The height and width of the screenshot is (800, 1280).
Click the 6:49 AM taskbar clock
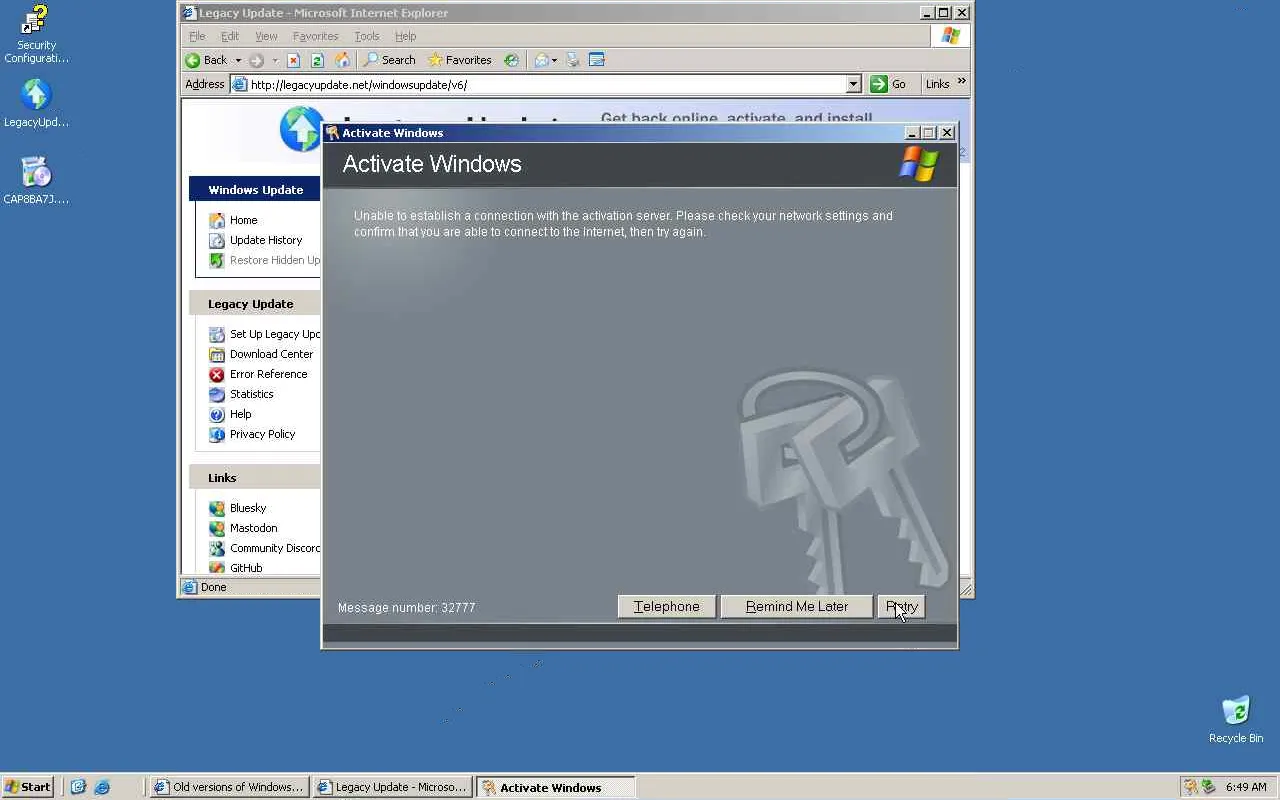click(x=1246, y=787)
